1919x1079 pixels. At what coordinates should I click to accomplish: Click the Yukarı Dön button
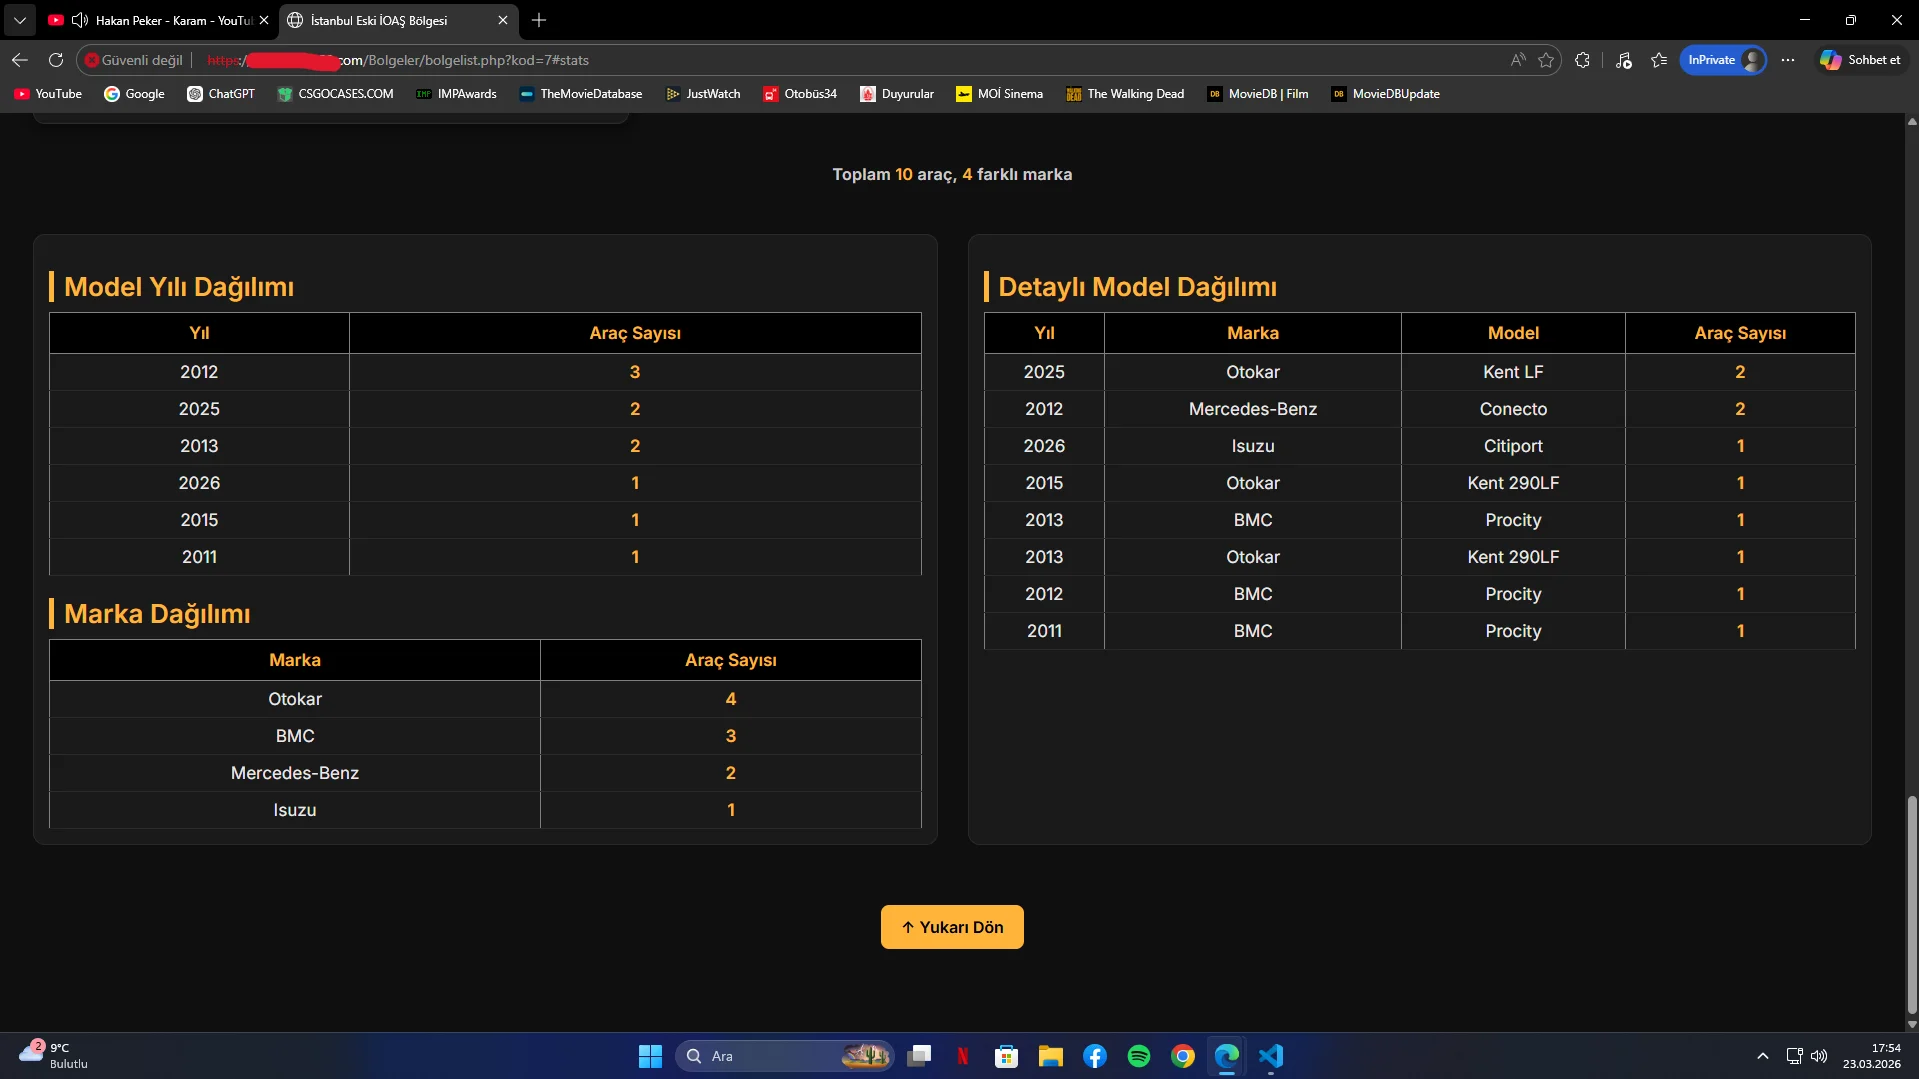(x=951, y=927)
